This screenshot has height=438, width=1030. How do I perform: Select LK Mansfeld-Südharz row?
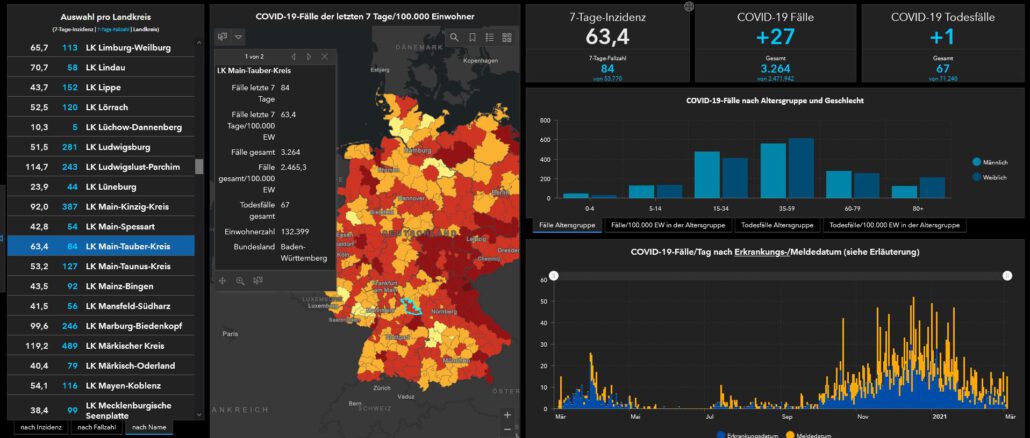[x=101, y=306]
